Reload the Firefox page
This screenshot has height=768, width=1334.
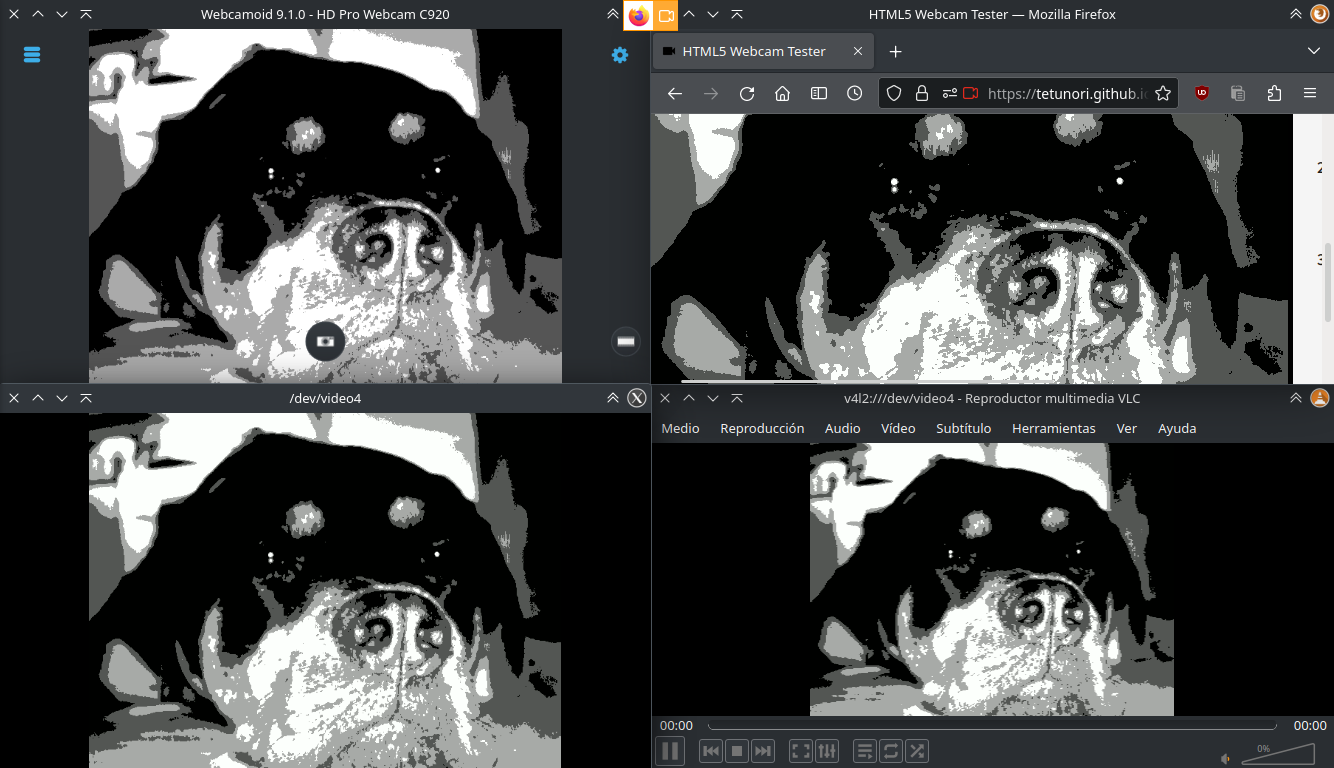click(x=747, y=93)
